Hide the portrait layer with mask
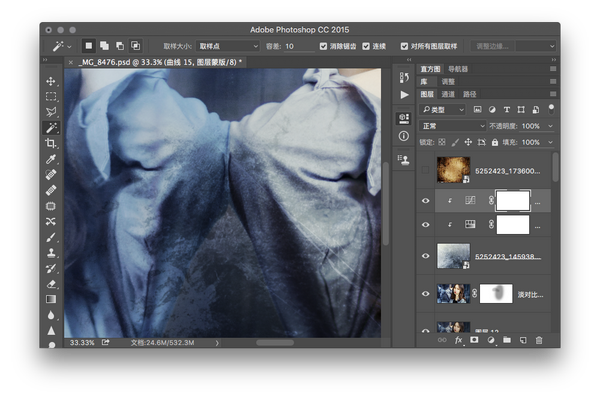600x402 pixels. click(x=426, y=294)
